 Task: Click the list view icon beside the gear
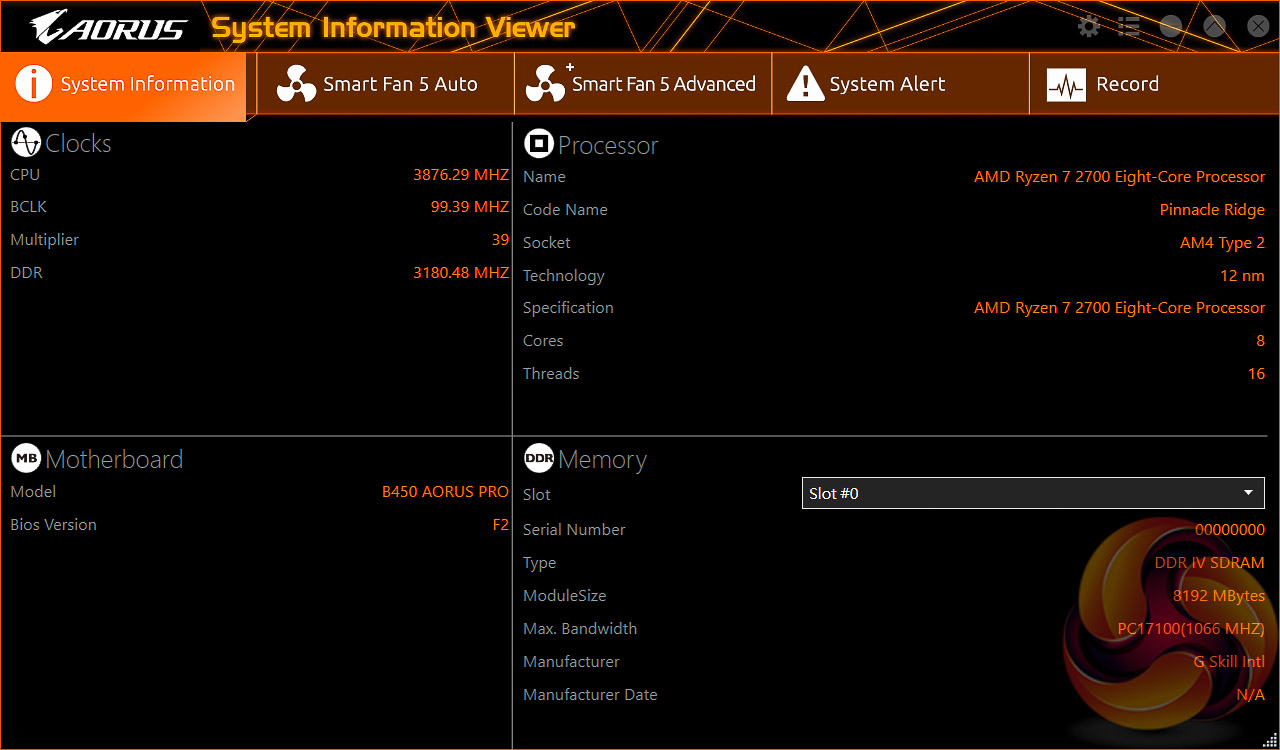[1129, 27]
